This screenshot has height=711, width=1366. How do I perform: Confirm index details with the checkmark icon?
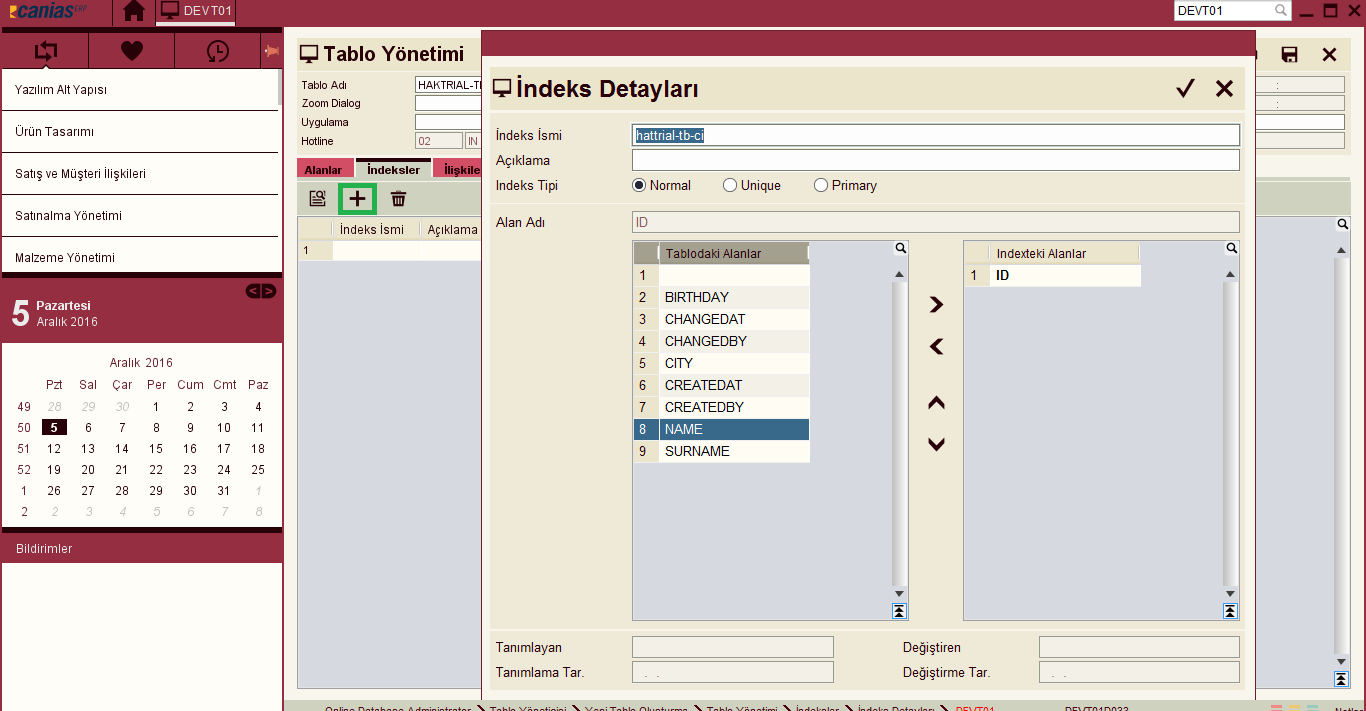point(1185,89)
